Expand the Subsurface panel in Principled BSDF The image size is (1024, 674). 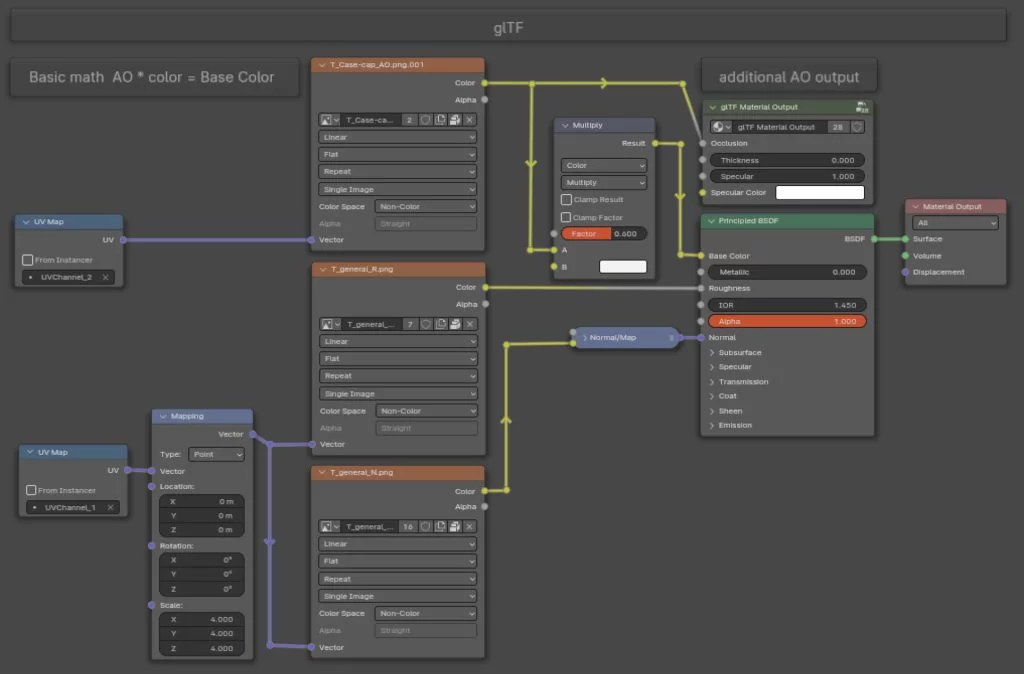point(713,352)
